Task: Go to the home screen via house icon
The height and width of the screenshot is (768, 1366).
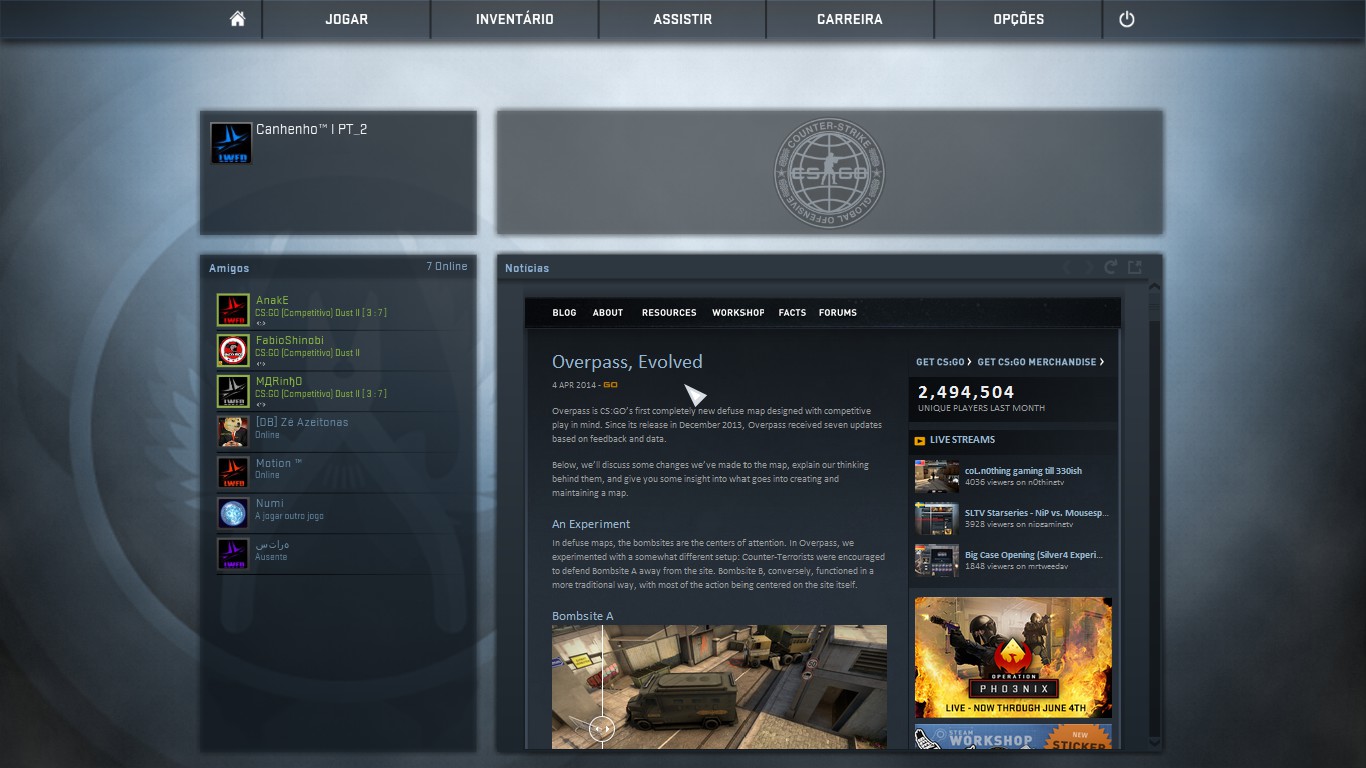Action: coord(237,19)
